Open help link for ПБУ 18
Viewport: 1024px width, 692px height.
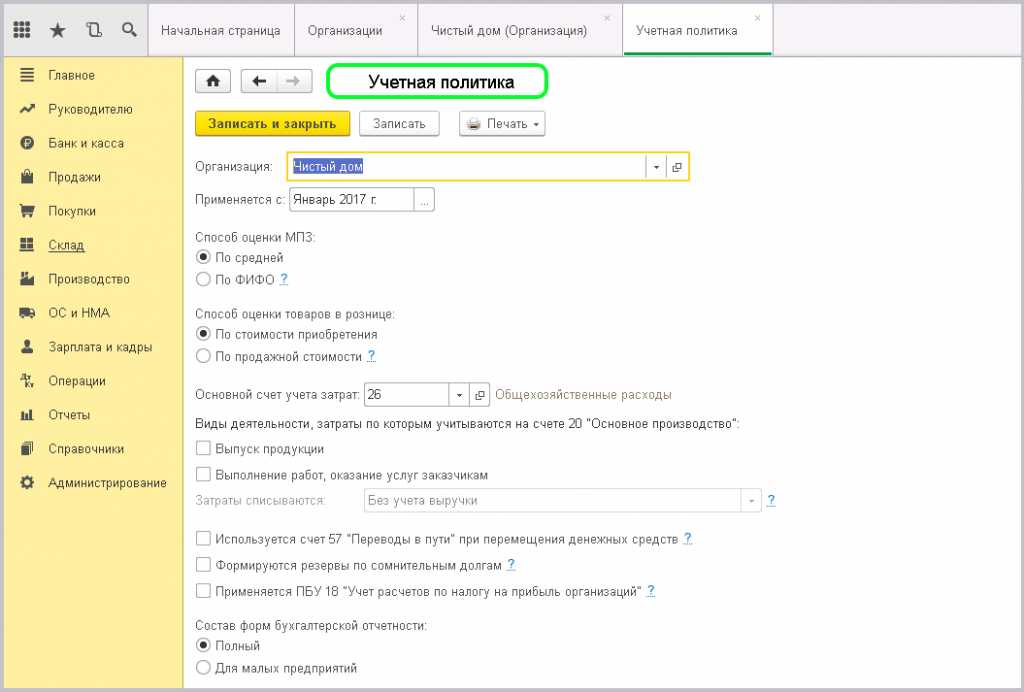tap(650, 591)
